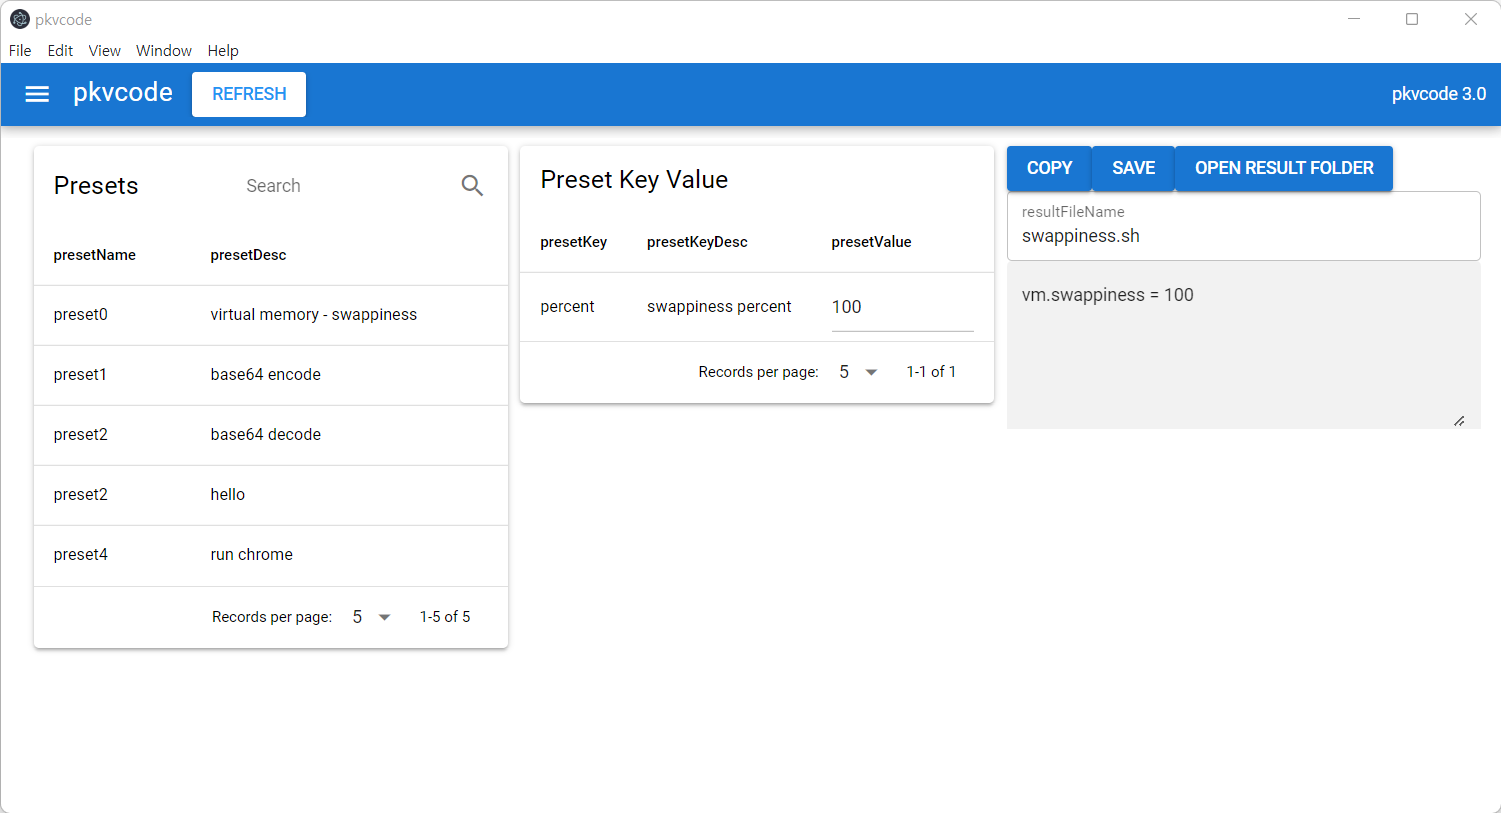
Task: Click the search magnifier icon in Presets
Action: pyautogui.click(x=472, y=185)
